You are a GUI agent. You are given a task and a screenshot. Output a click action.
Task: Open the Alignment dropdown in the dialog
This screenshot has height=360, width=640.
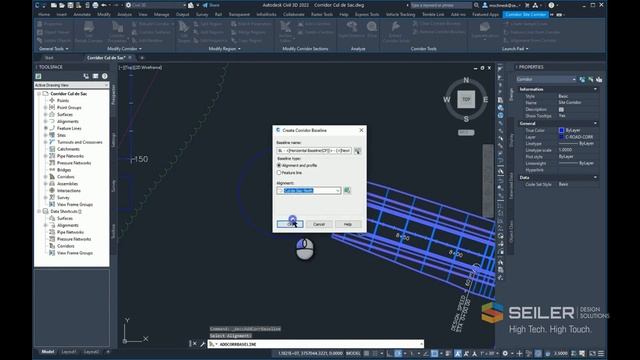pyautogui.click(x=338, y=191)
